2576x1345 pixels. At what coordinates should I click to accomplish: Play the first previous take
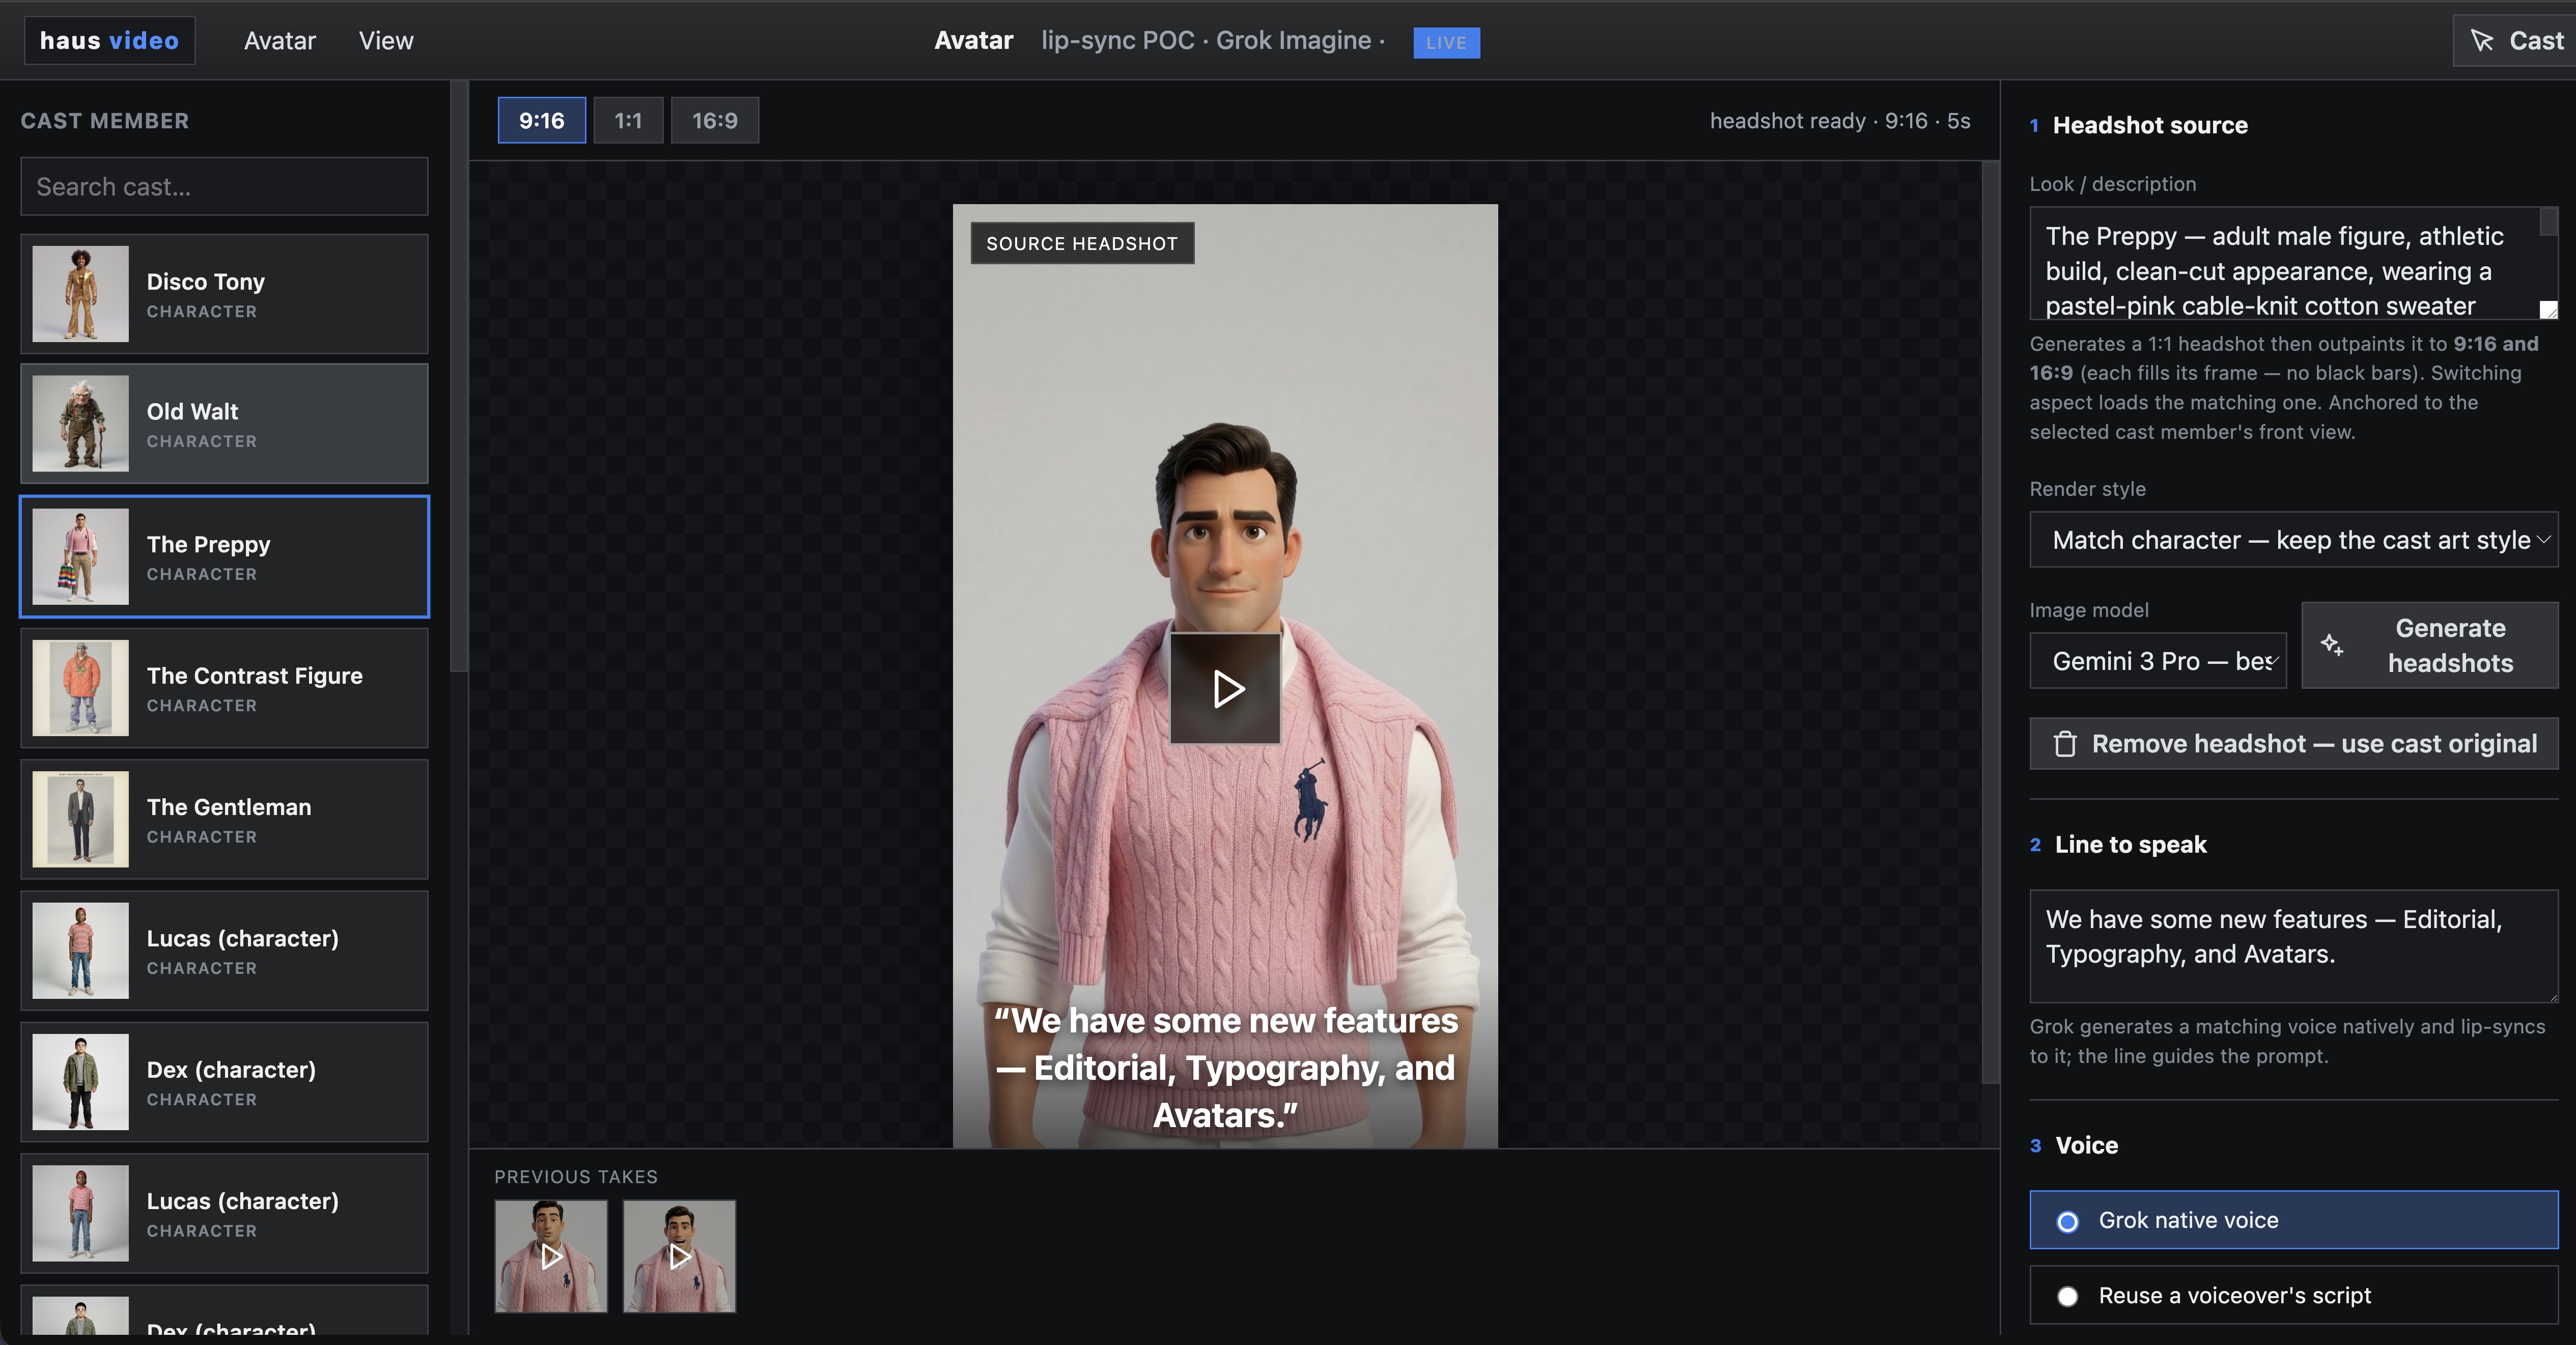click(551, 1256)
